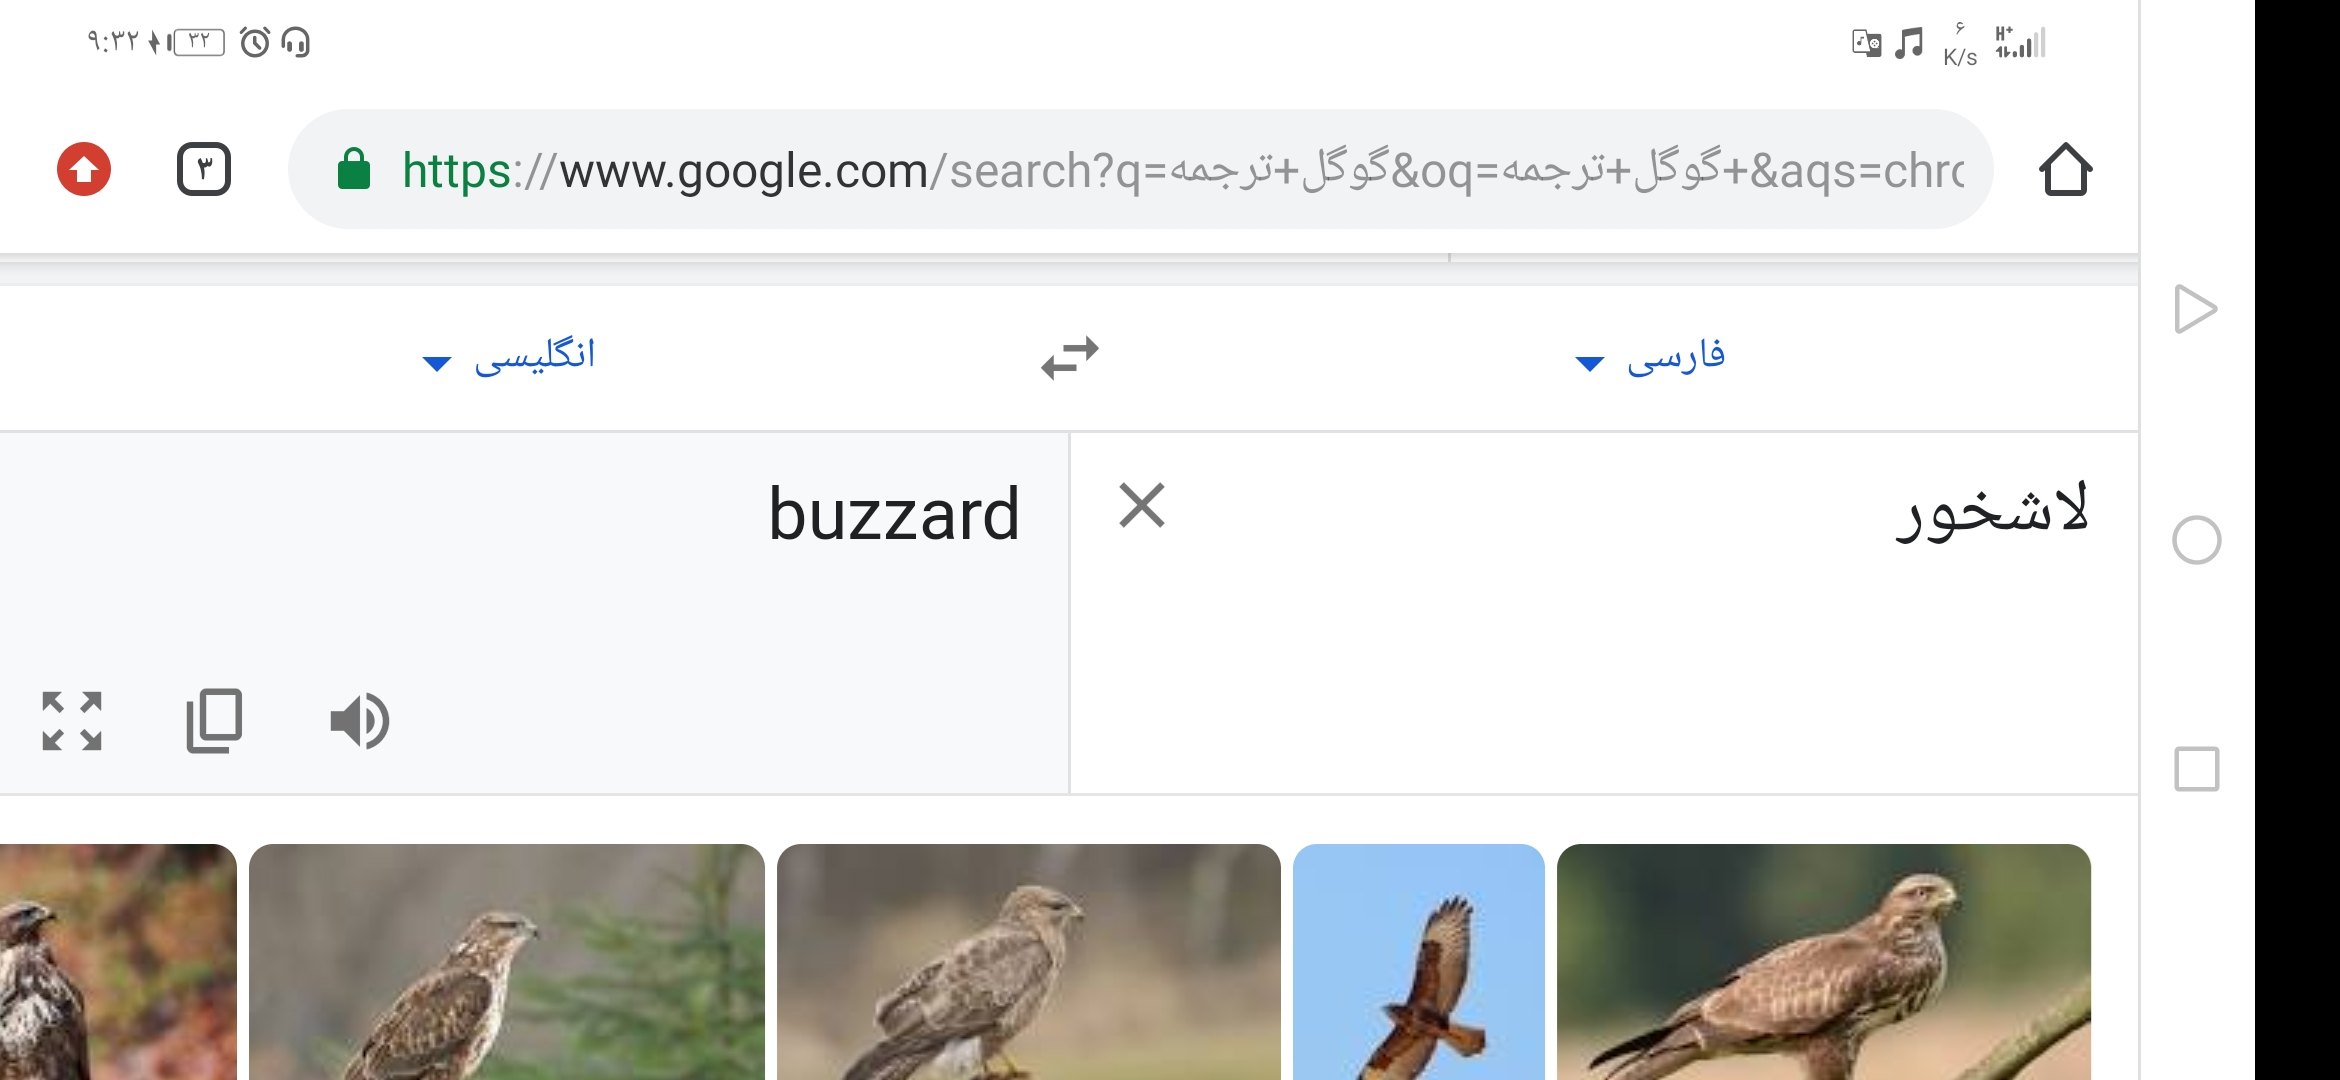
Task: Select the translated word buzzard
Action: (x=894, y=515)
